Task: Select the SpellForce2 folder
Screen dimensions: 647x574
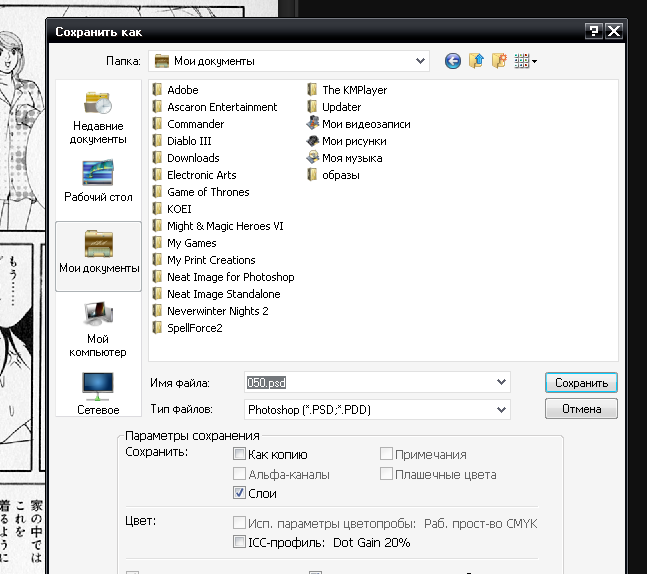Action: coord(187,328)
